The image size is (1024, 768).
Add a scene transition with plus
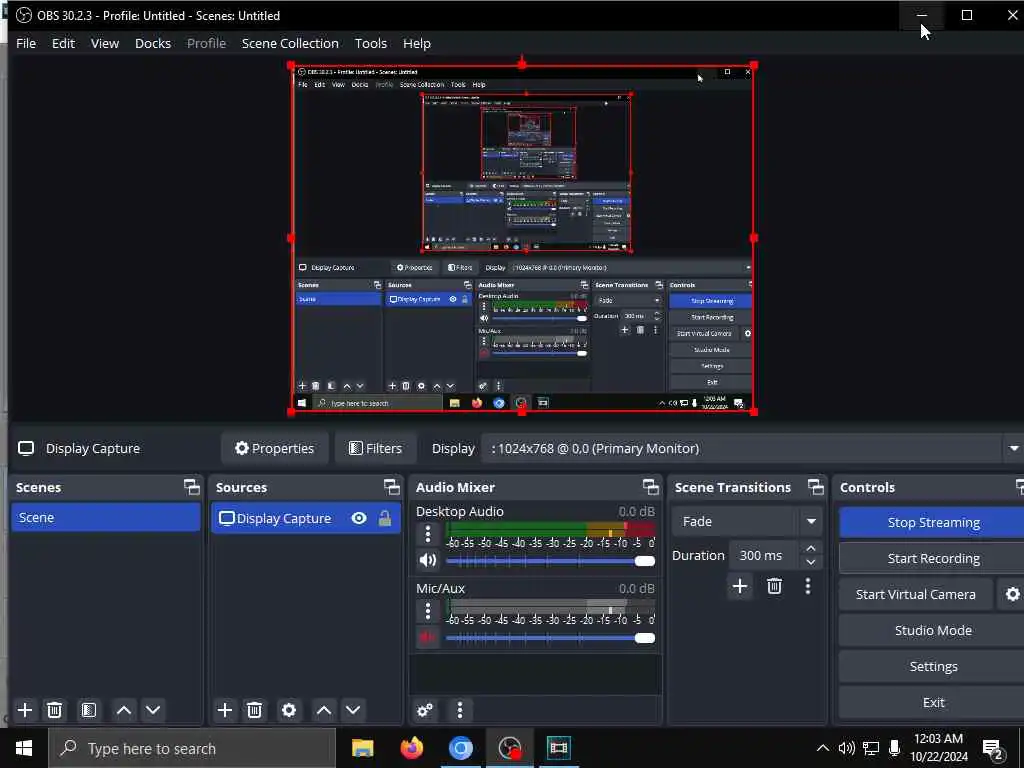tap(740, 586)
